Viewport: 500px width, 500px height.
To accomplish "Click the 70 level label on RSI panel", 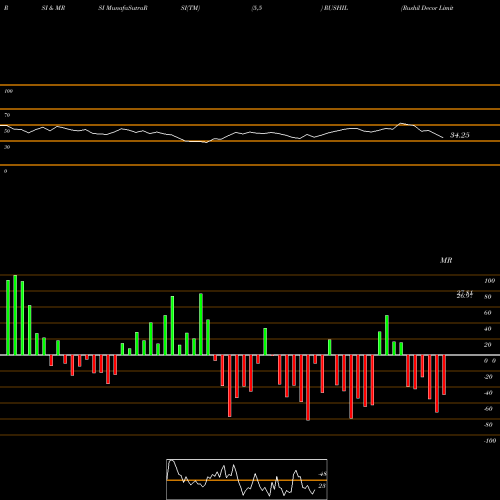I will pyautogui.click(x=7, y=115).
